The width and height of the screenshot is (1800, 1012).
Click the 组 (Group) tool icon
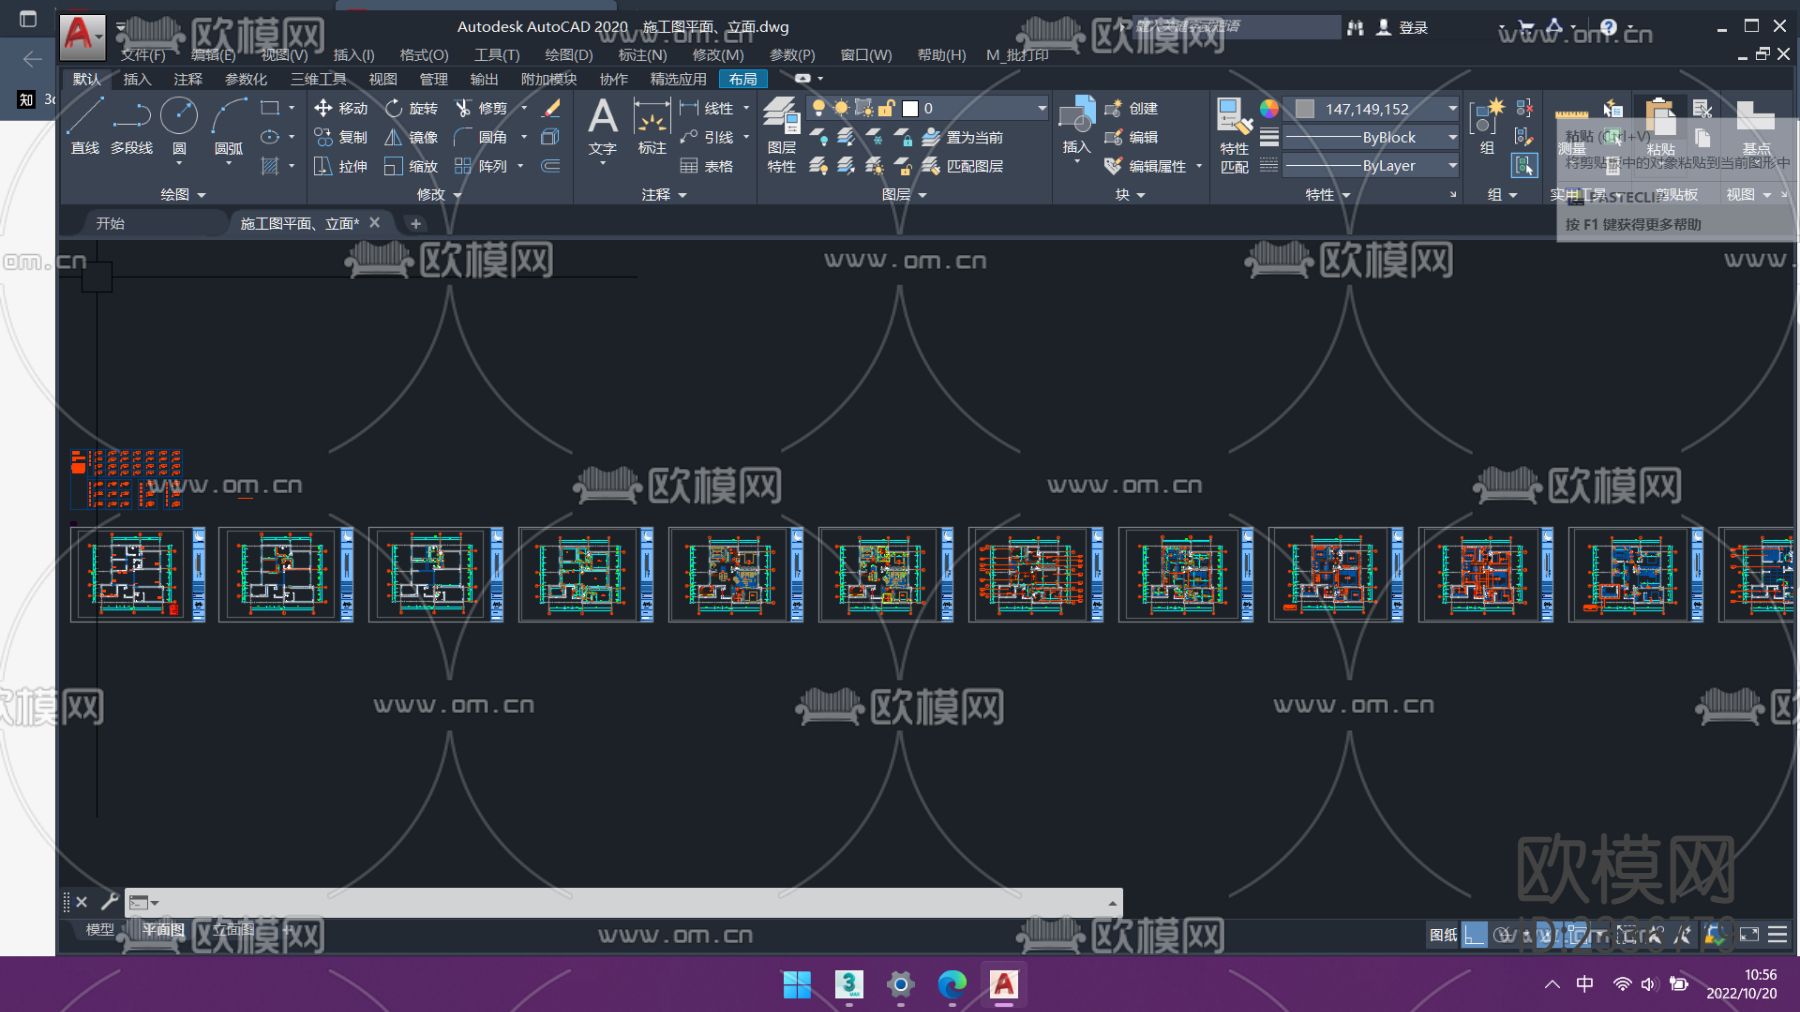tap(1486, 127)
